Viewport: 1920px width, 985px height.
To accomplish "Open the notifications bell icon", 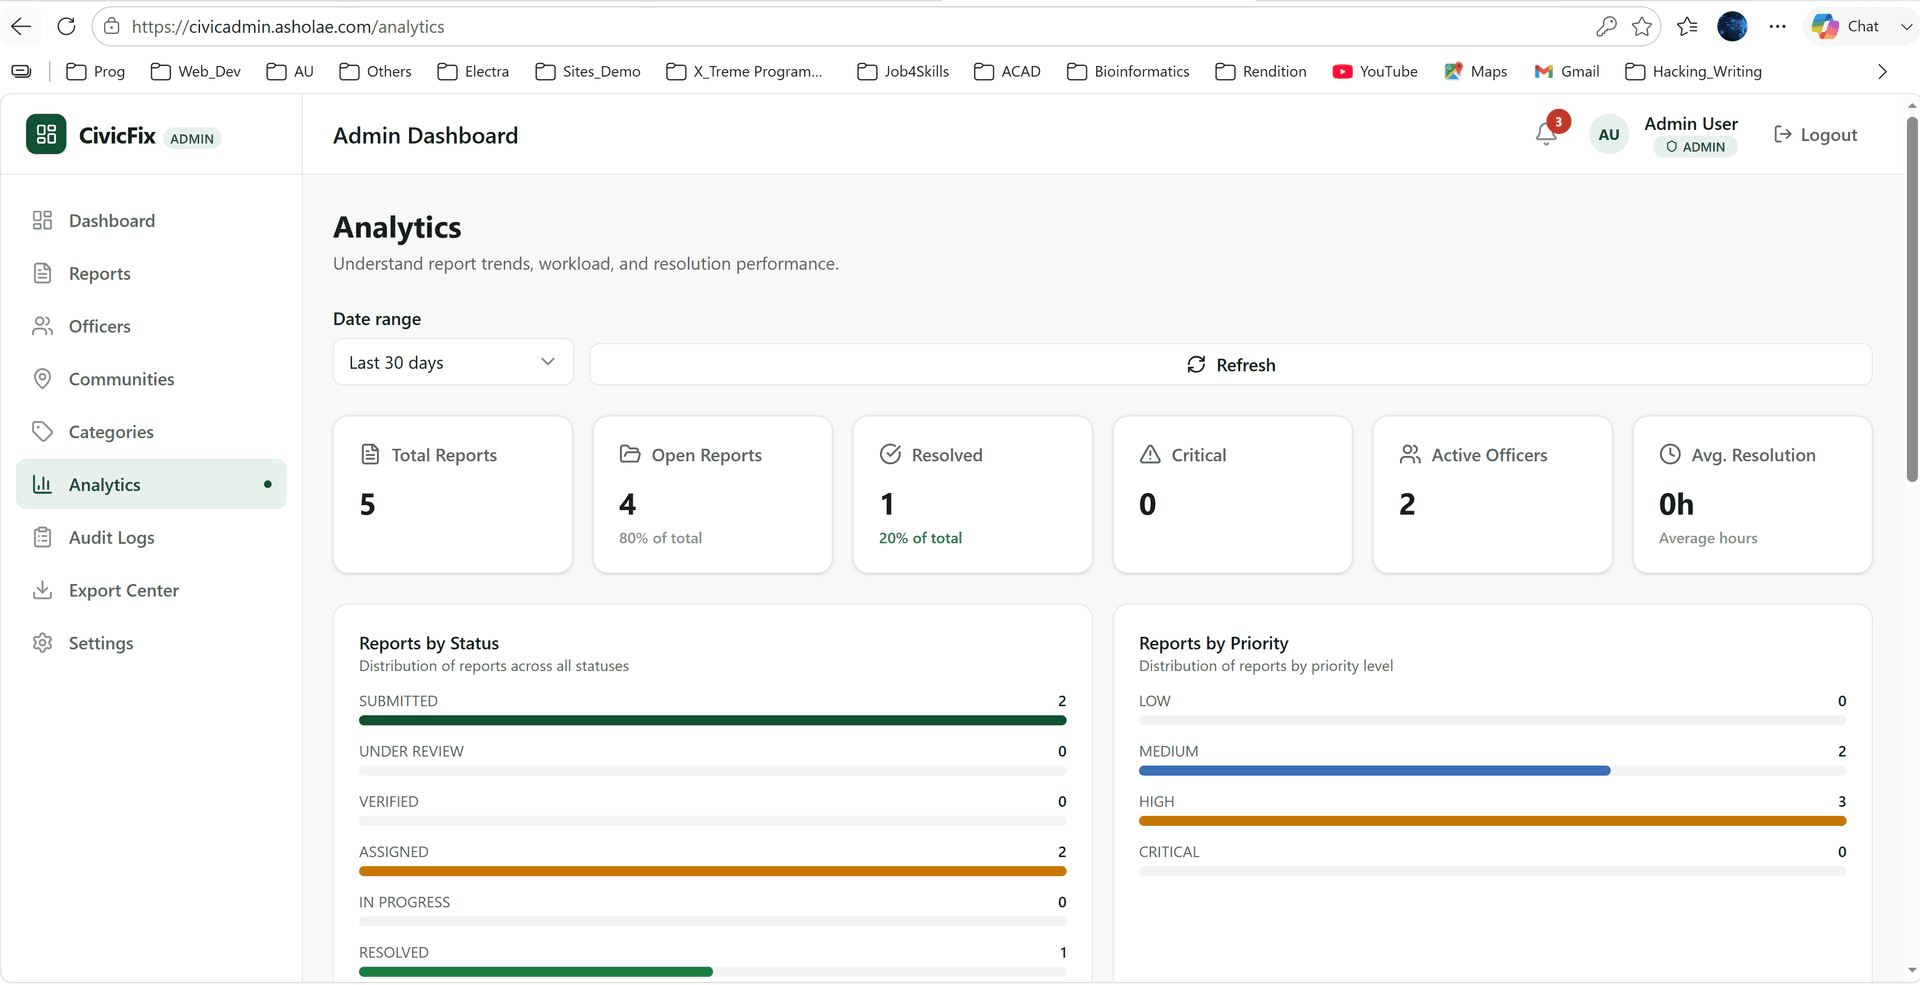I will [1546, 135].
